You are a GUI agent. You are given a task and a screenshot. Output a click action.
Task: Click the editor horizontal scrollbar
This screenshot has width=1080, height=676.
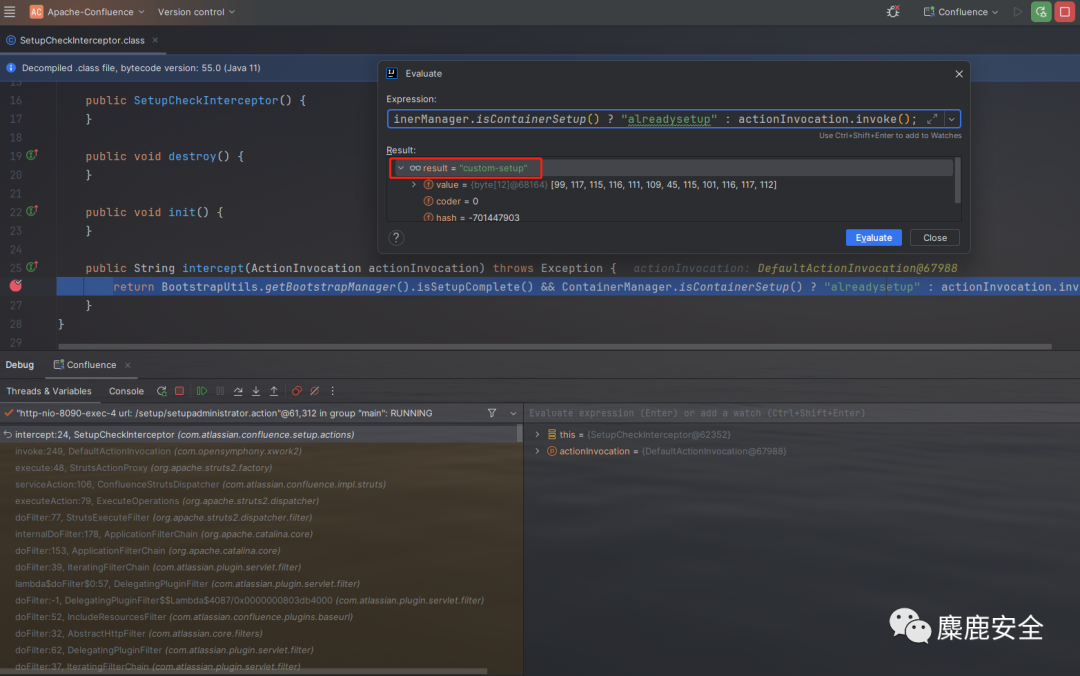click(x=554, y=347)
